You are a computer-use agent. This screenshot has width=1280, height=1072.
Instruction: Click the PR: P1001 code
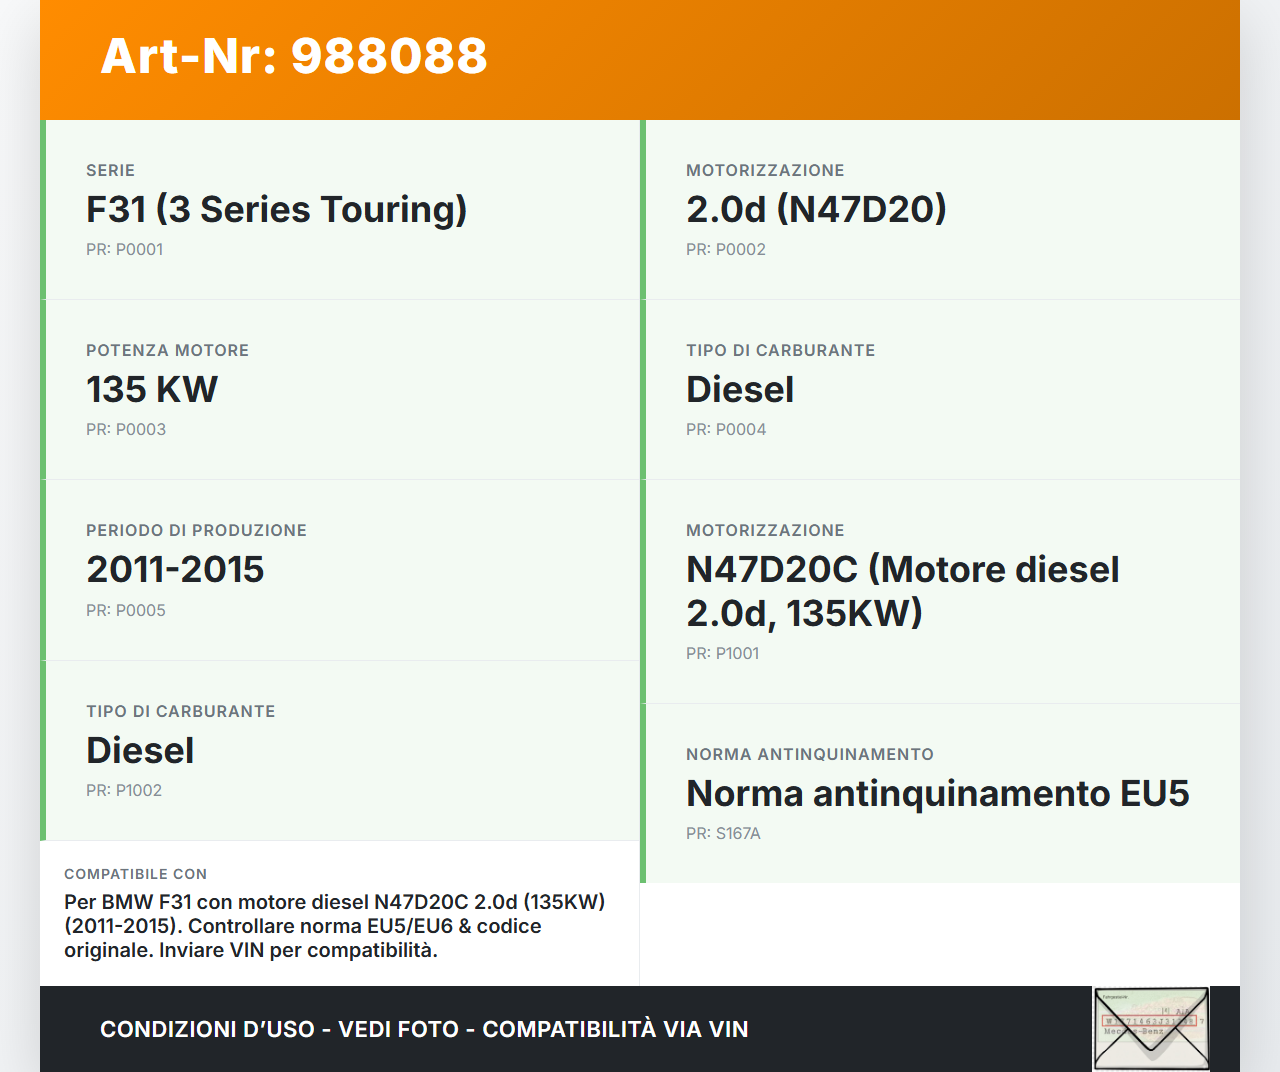pos(722,654)
